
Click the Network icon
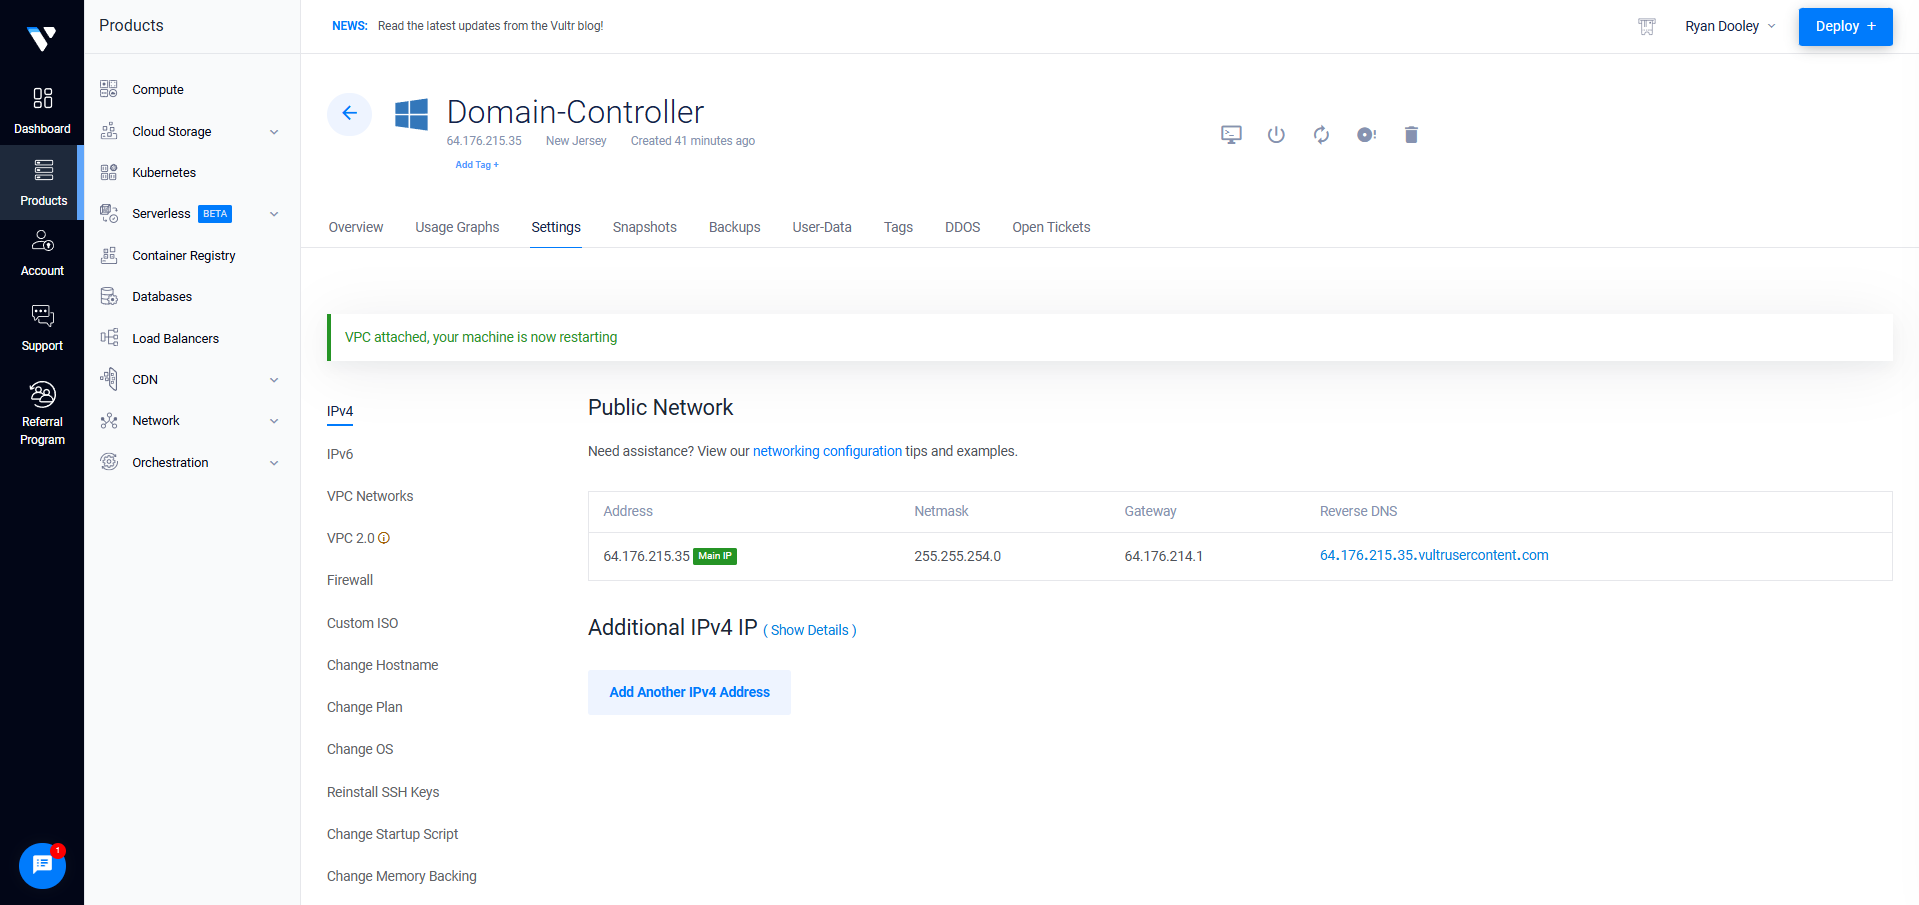point(109,421)
